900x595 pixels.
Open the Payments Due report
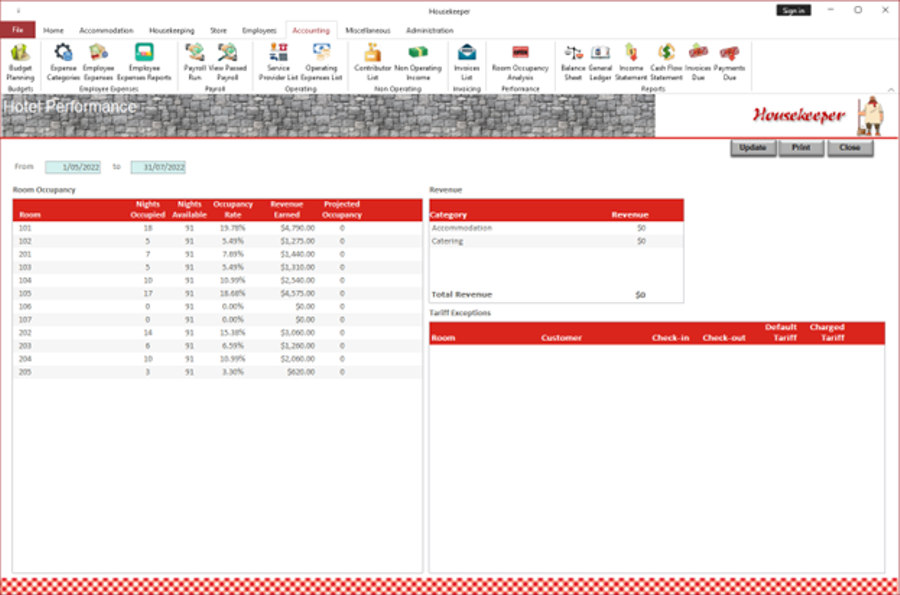coord(729,62)
